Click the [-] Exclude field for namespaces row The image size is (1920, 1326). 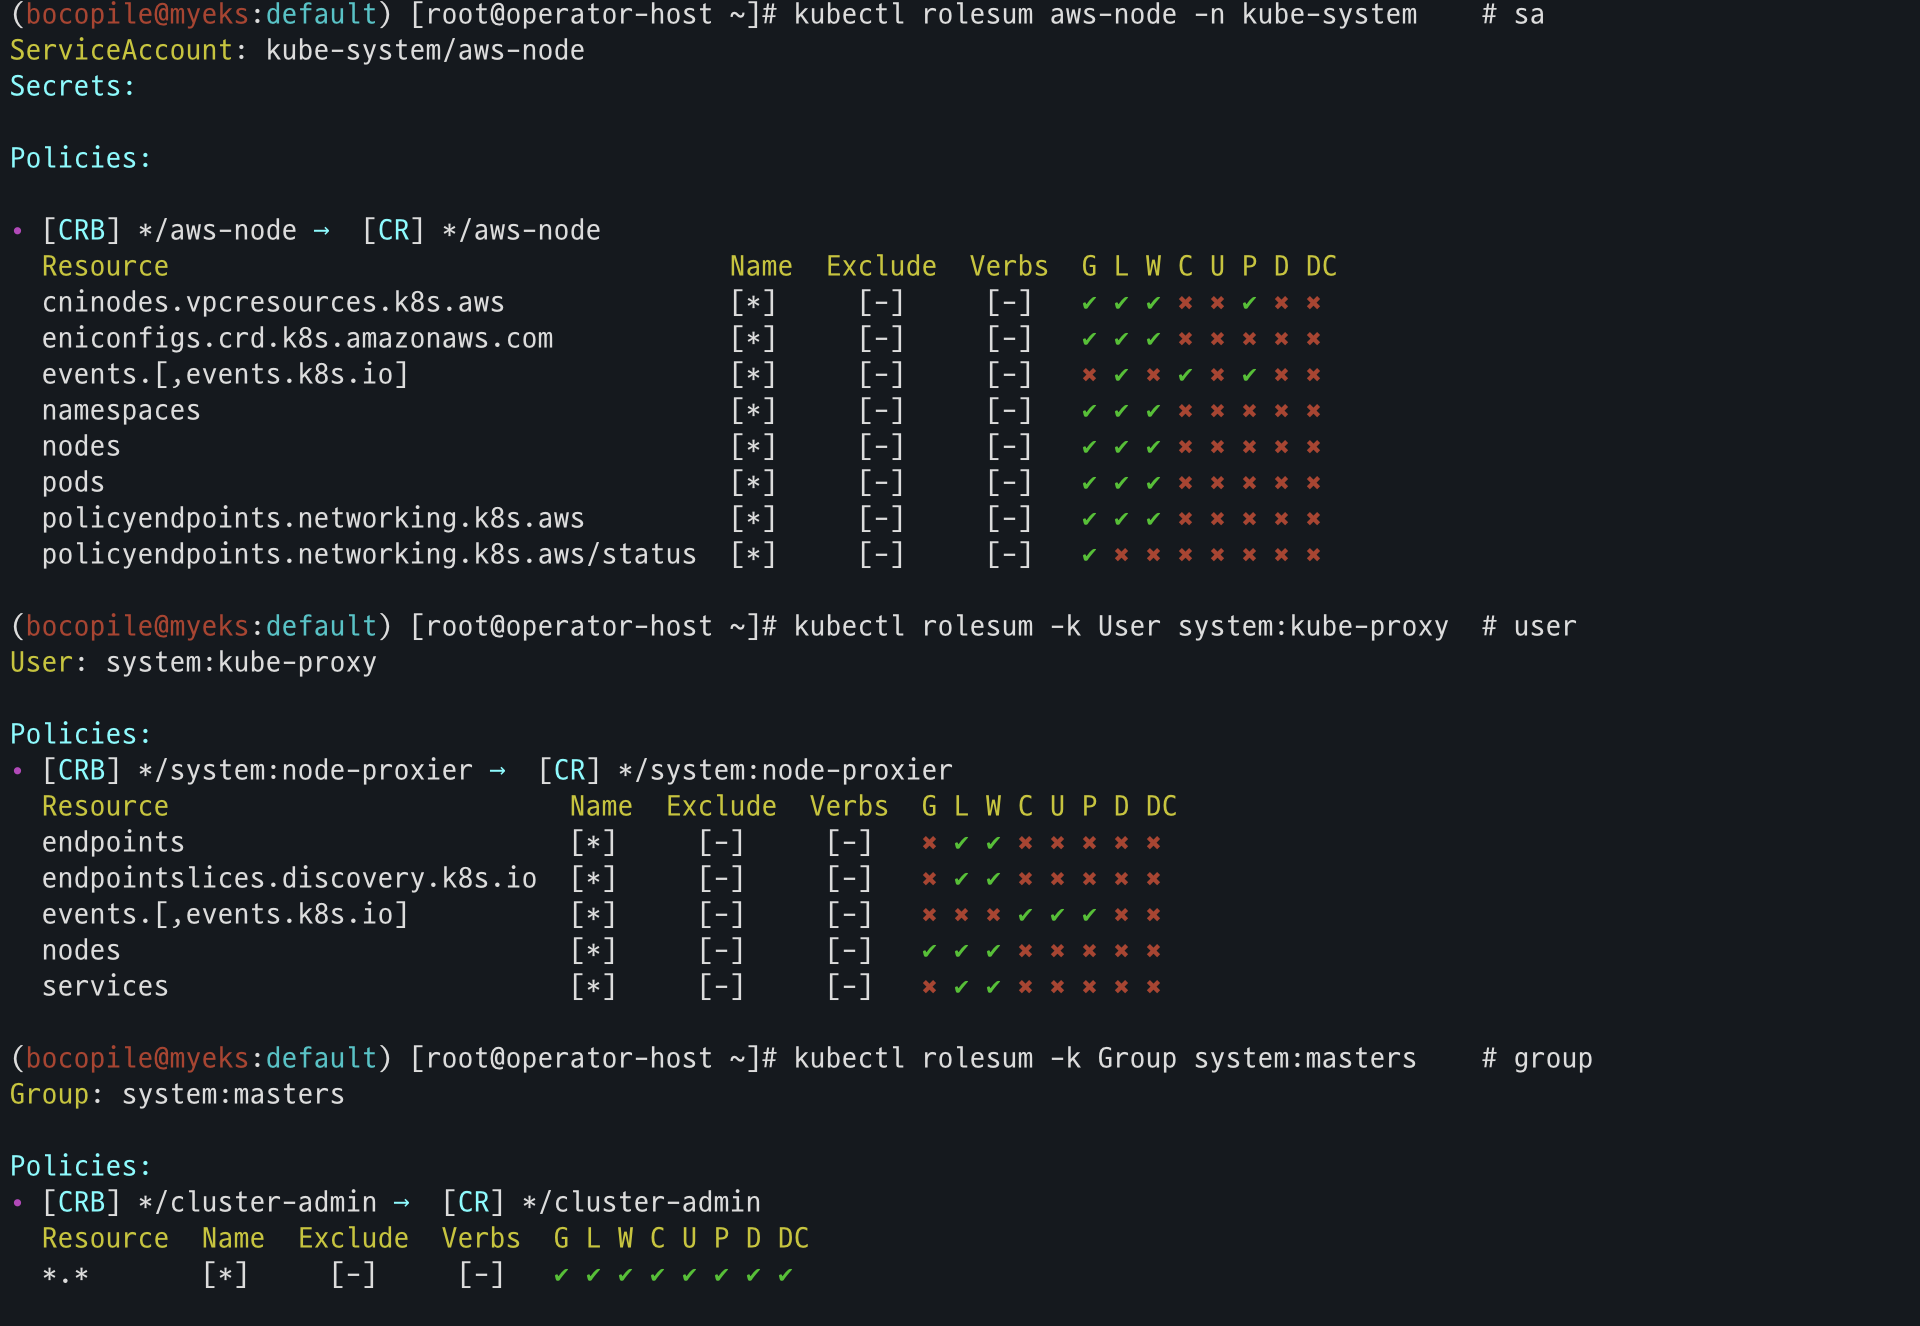pyautogui.click(x=881, y=411)
